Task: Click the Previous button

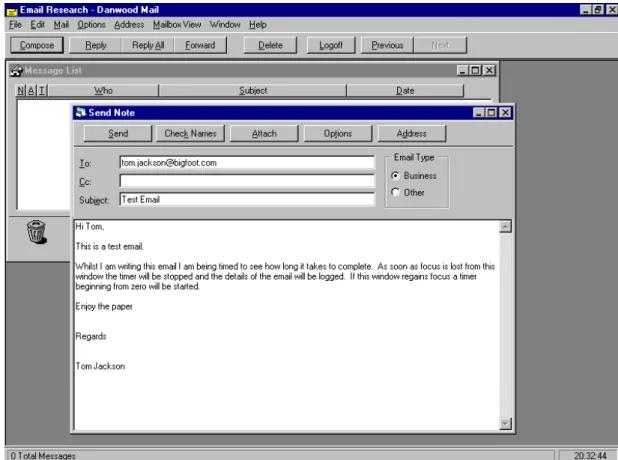Action: (x=387, y=45)
